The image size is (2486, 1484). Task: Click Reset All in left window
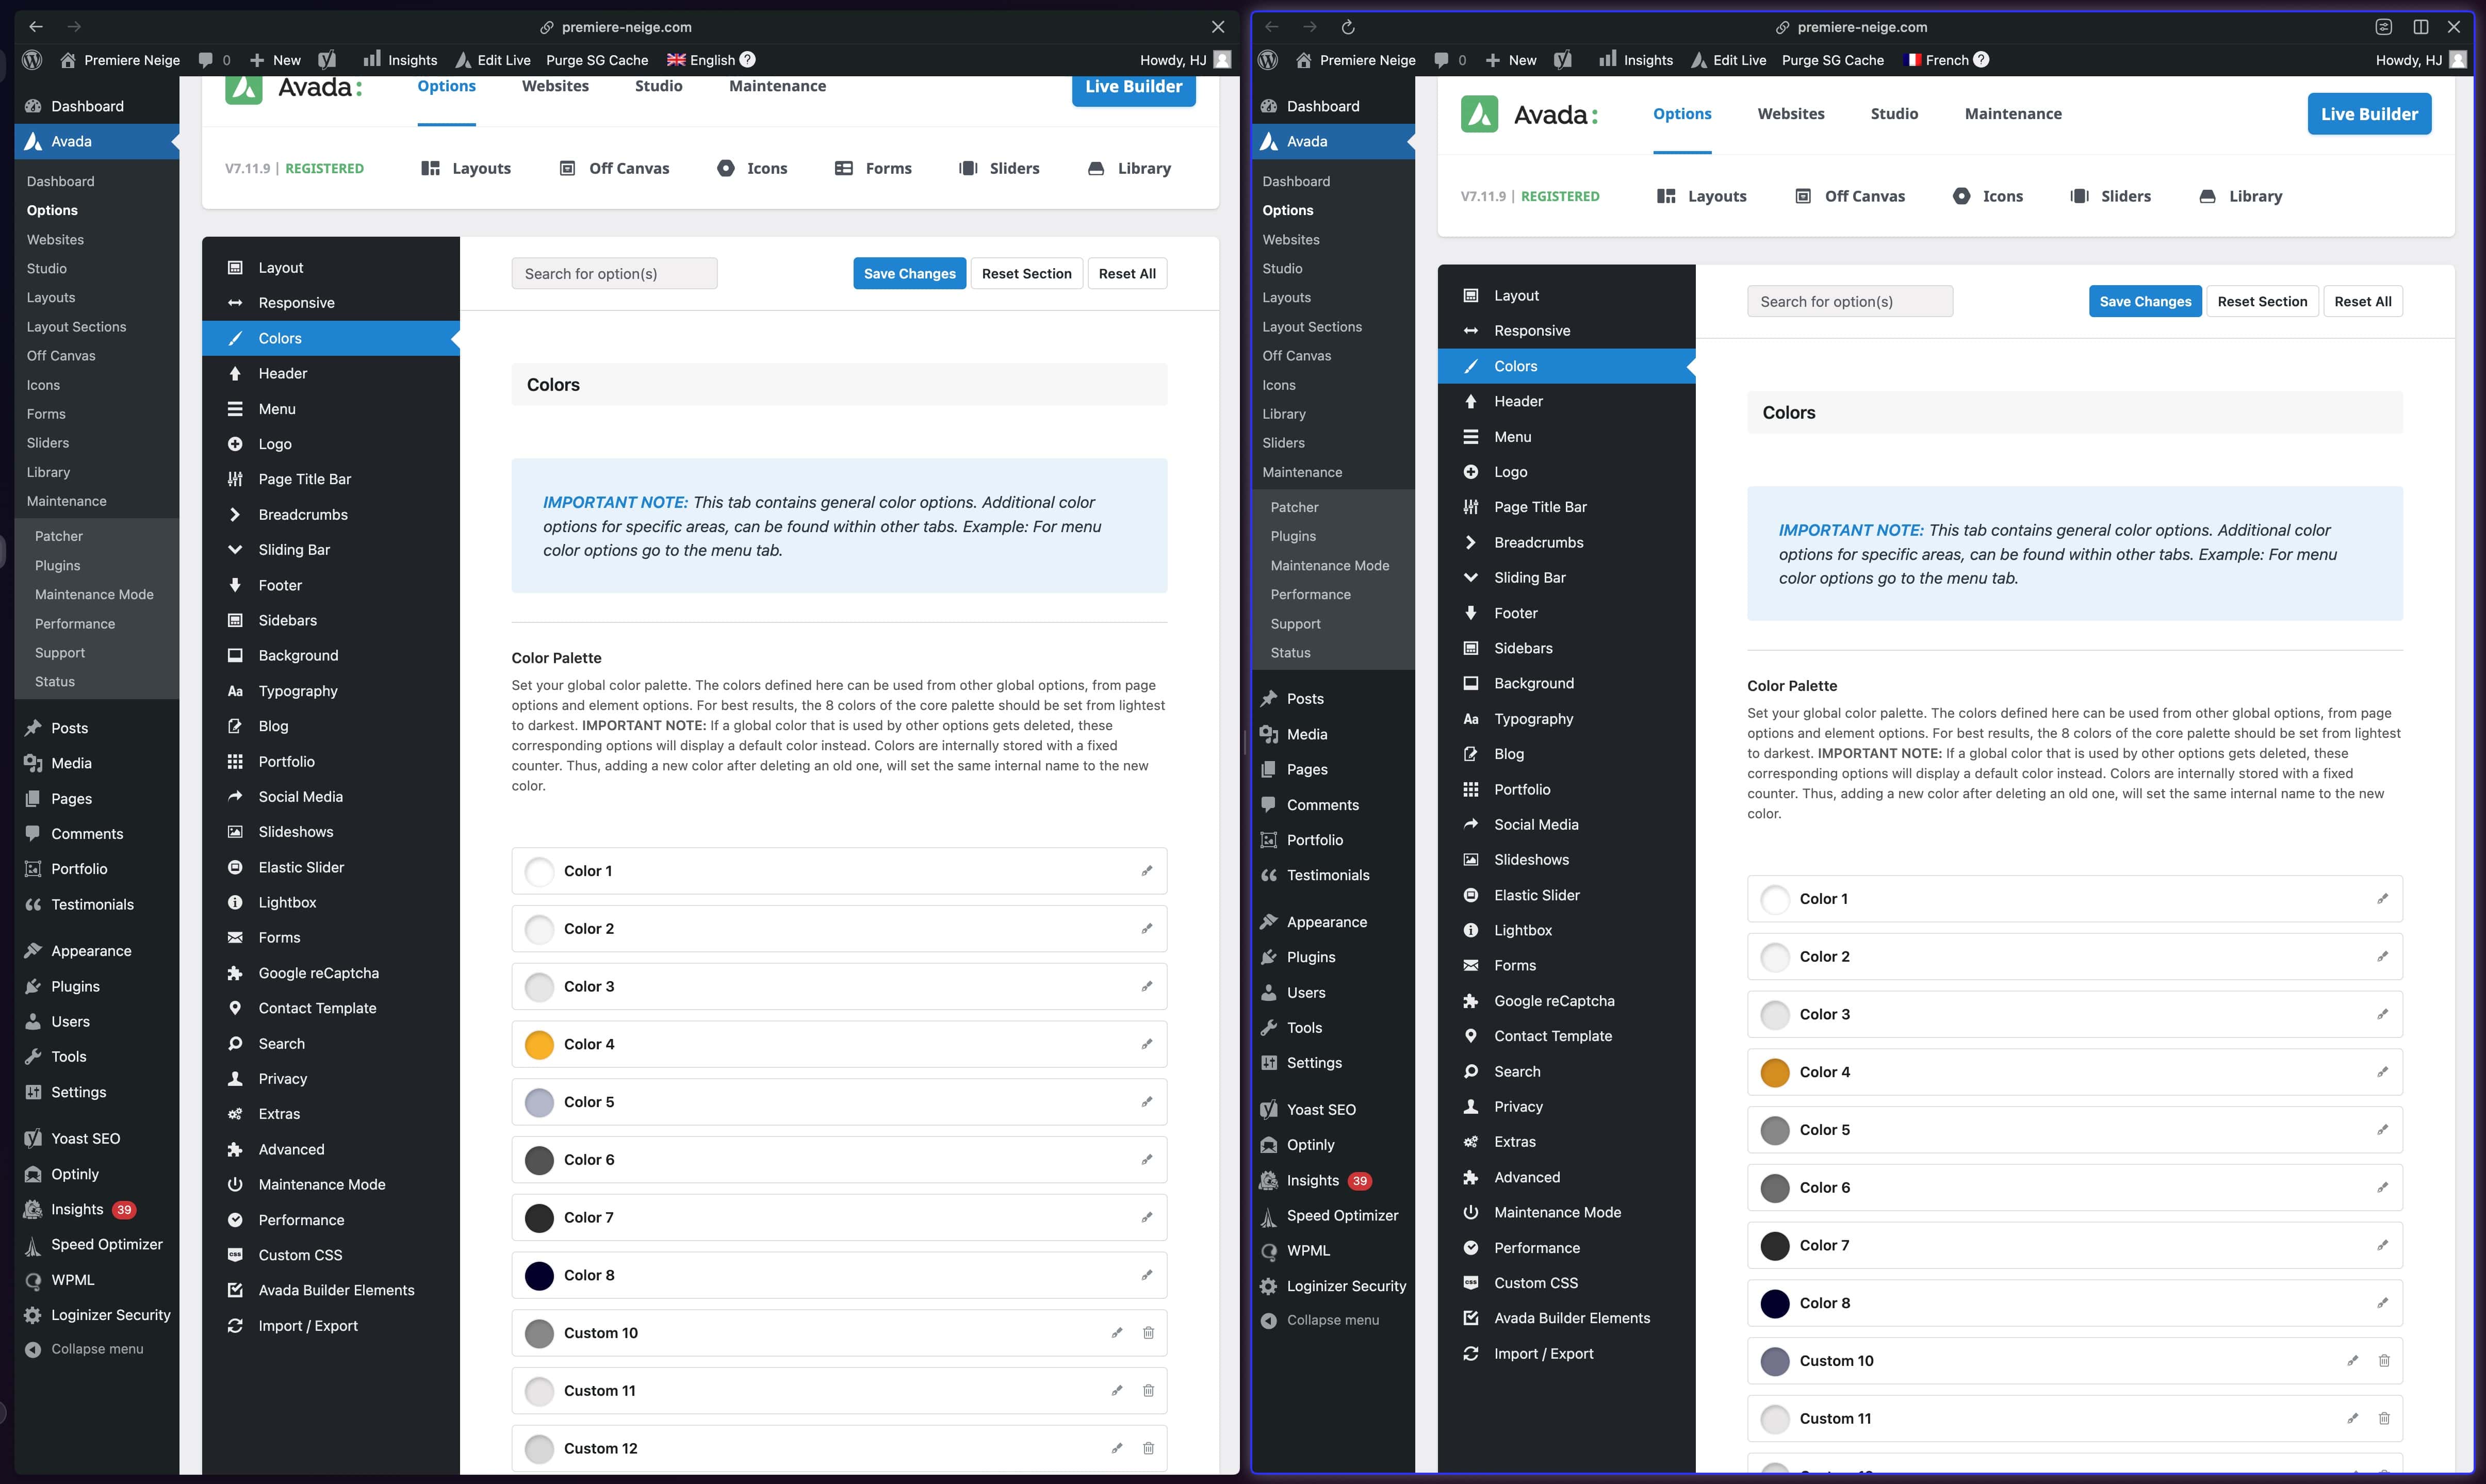(1127, 274)
